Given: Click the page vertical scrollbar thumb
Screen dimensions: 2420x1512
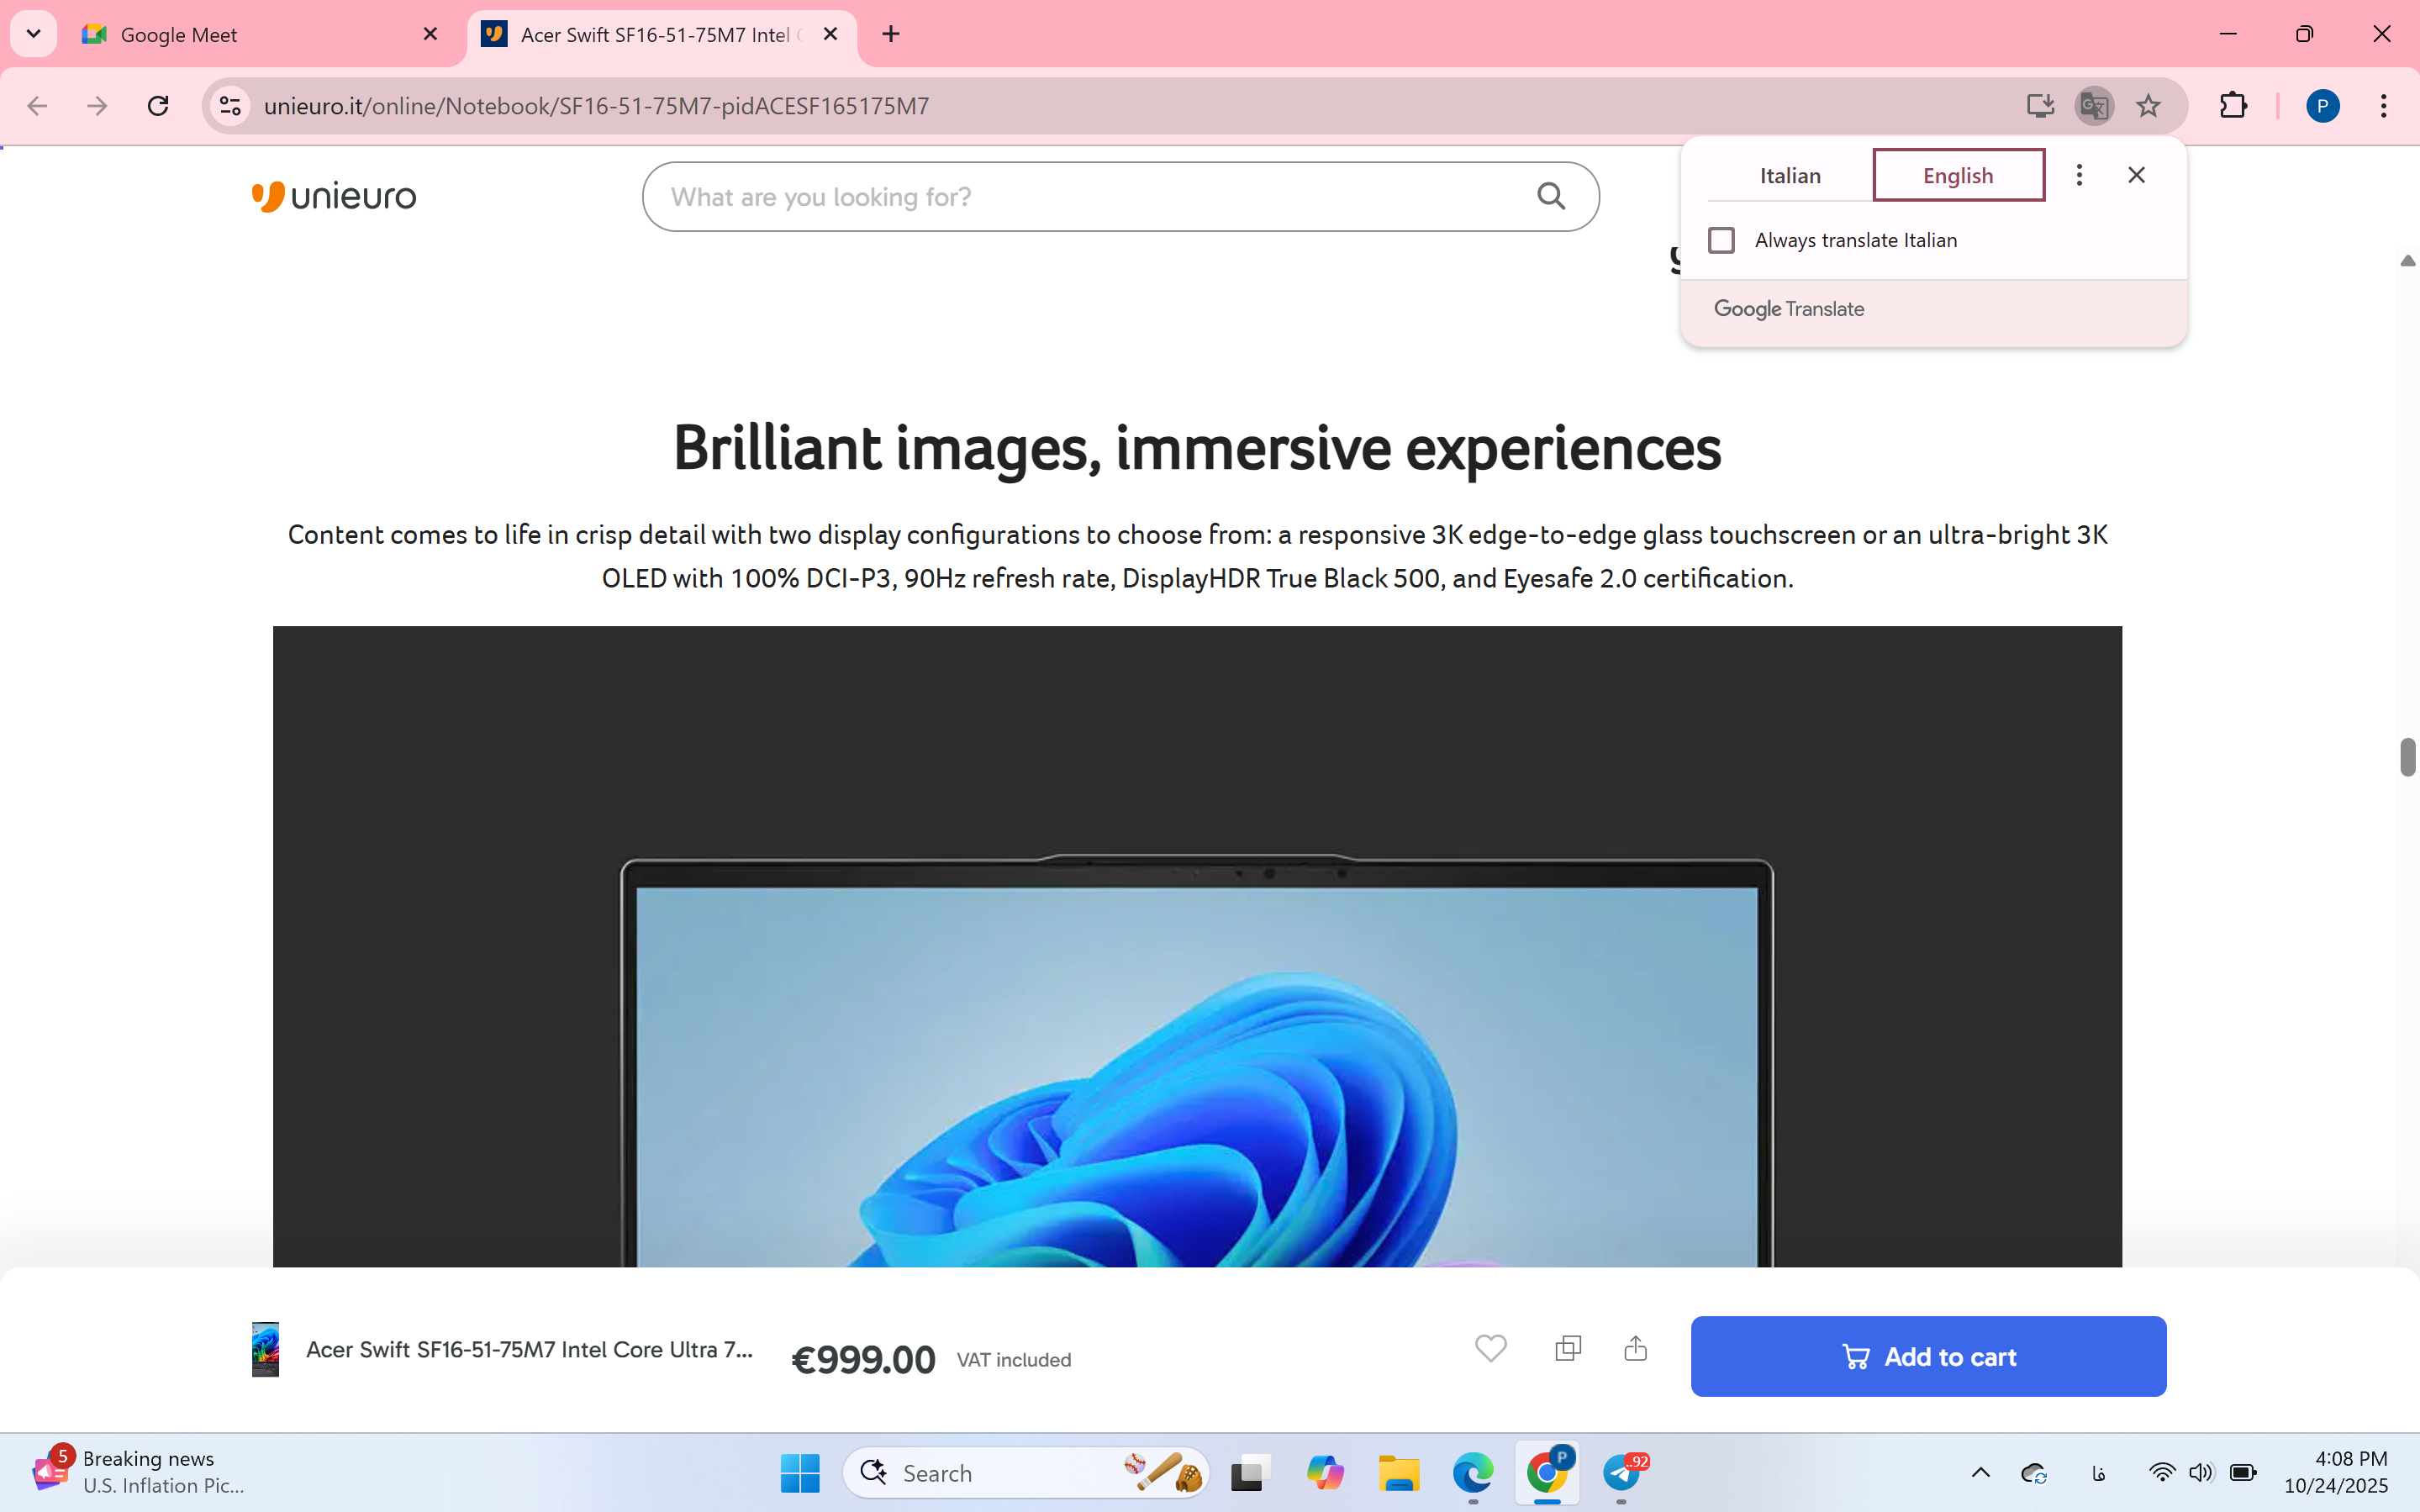Looking at the screenshot, I should (2407, 757).
